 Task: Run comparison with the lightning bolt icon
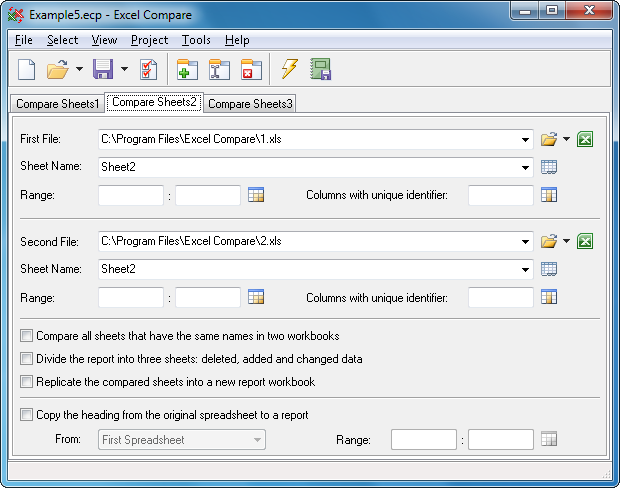289,69
